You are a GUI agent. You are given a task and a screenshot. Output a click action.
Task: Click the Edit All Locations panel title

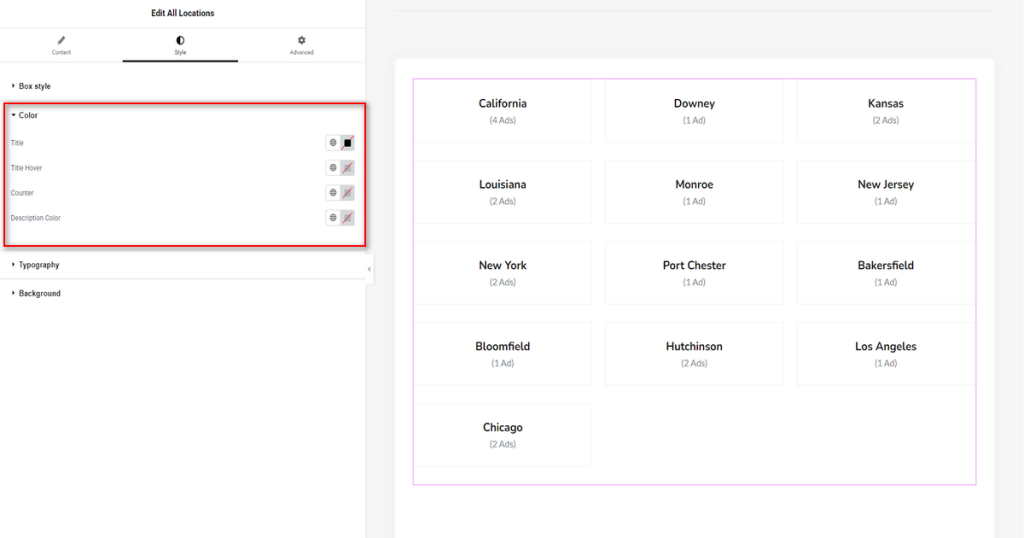pos(183,13)
